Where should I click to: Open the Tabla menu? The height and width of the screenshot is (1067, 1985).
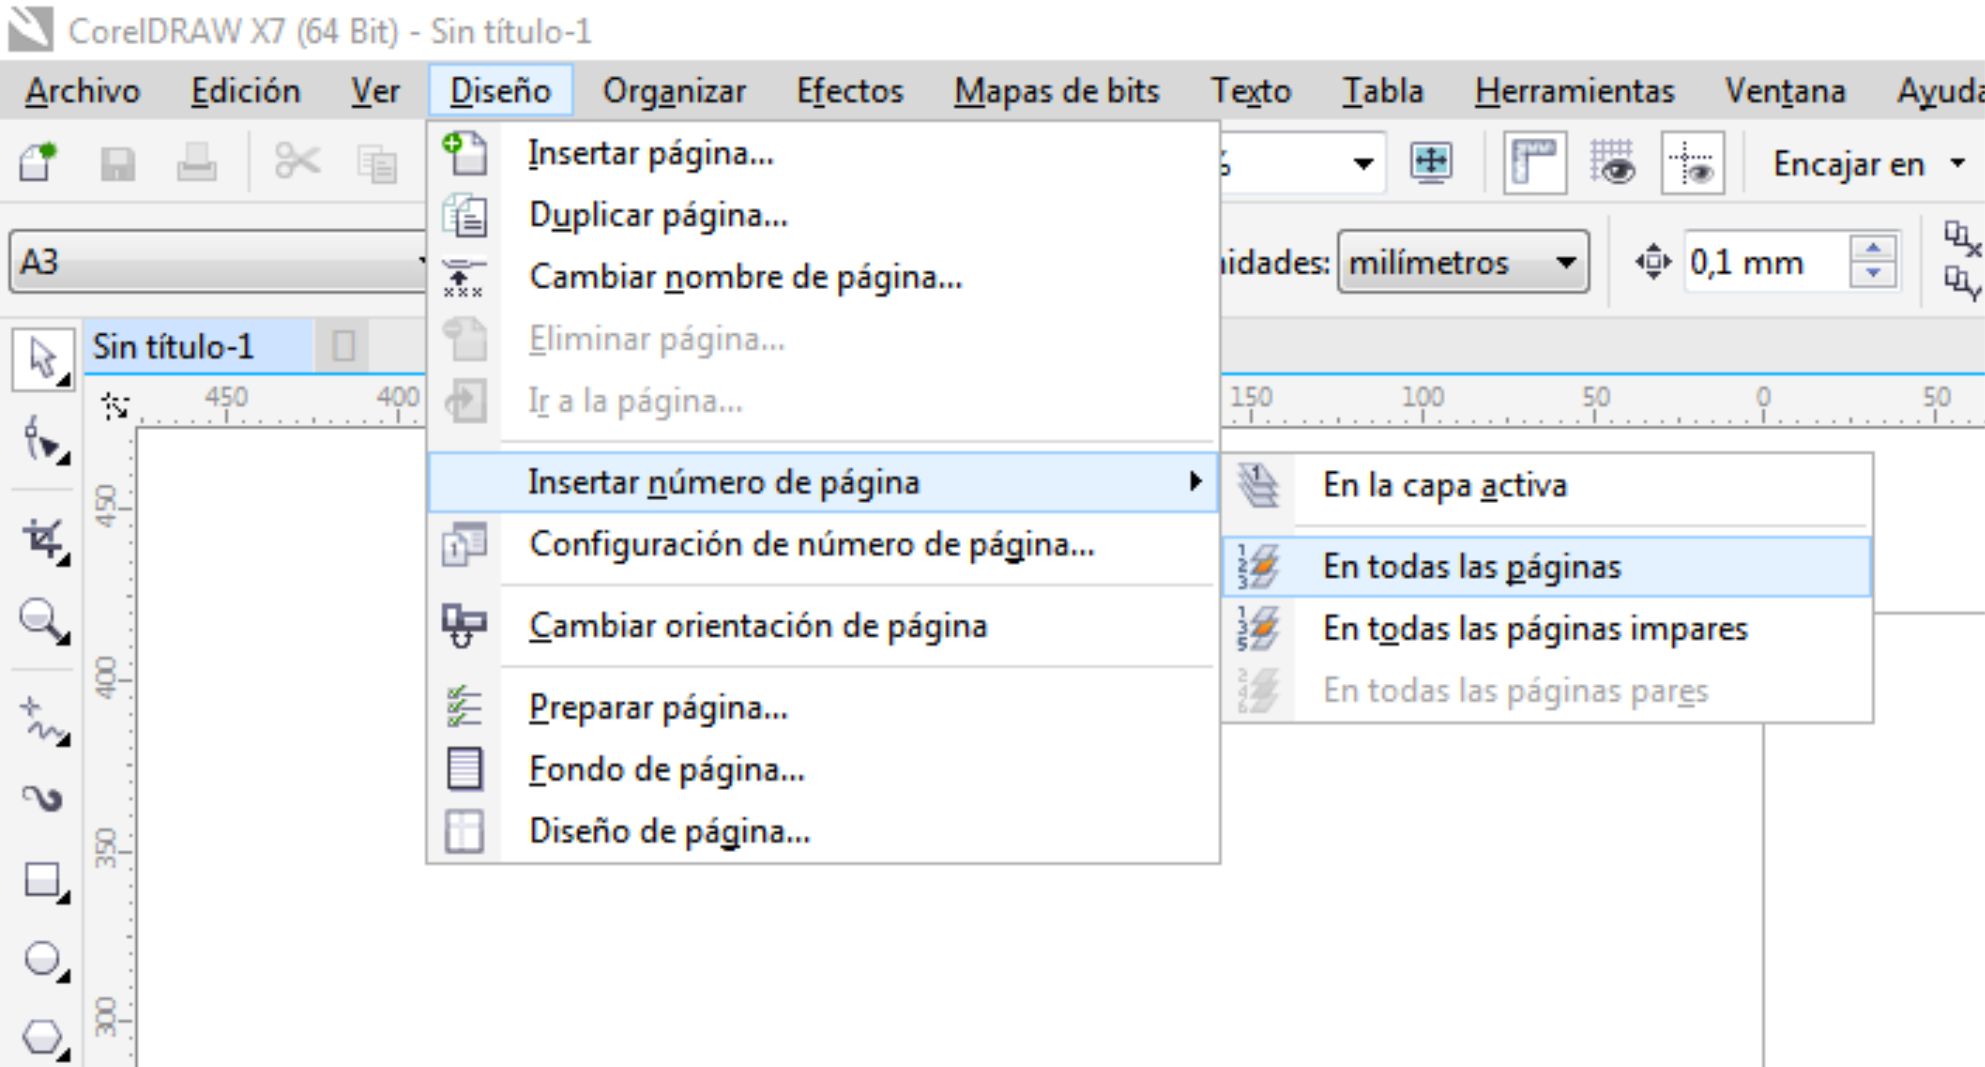(1383, 91)
